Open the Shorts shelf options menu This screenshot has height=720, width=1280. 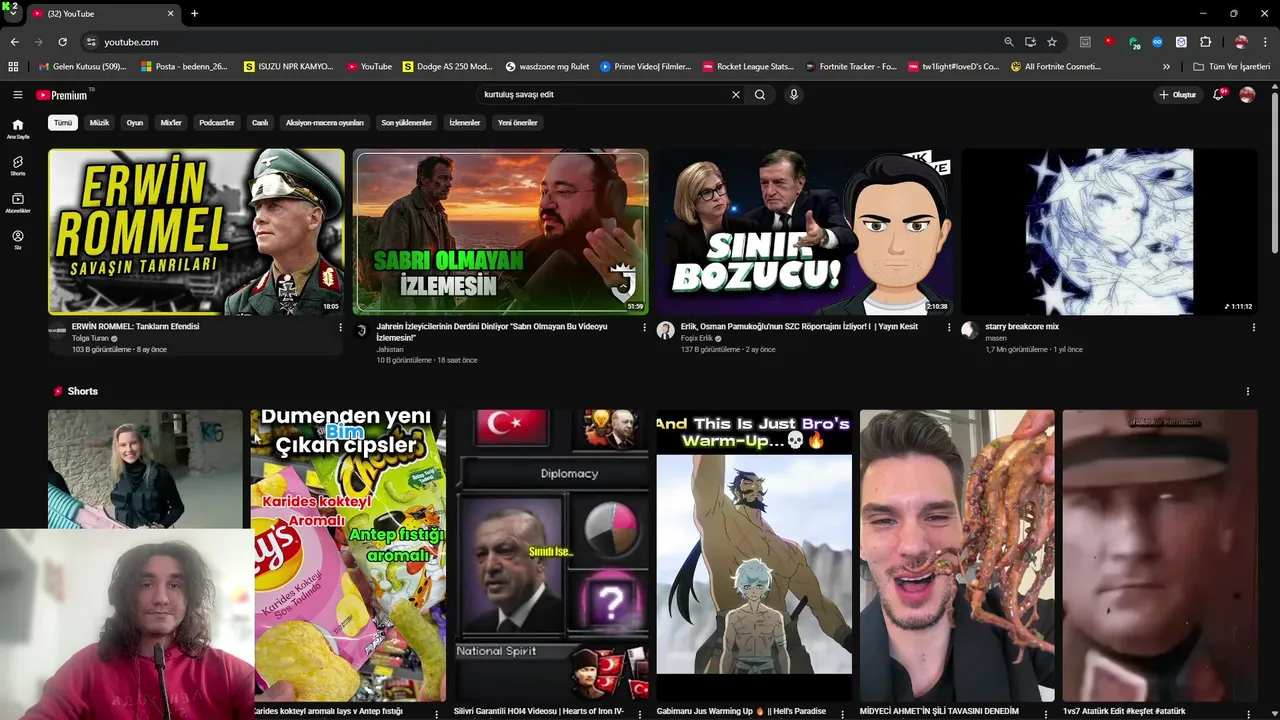1247,391
